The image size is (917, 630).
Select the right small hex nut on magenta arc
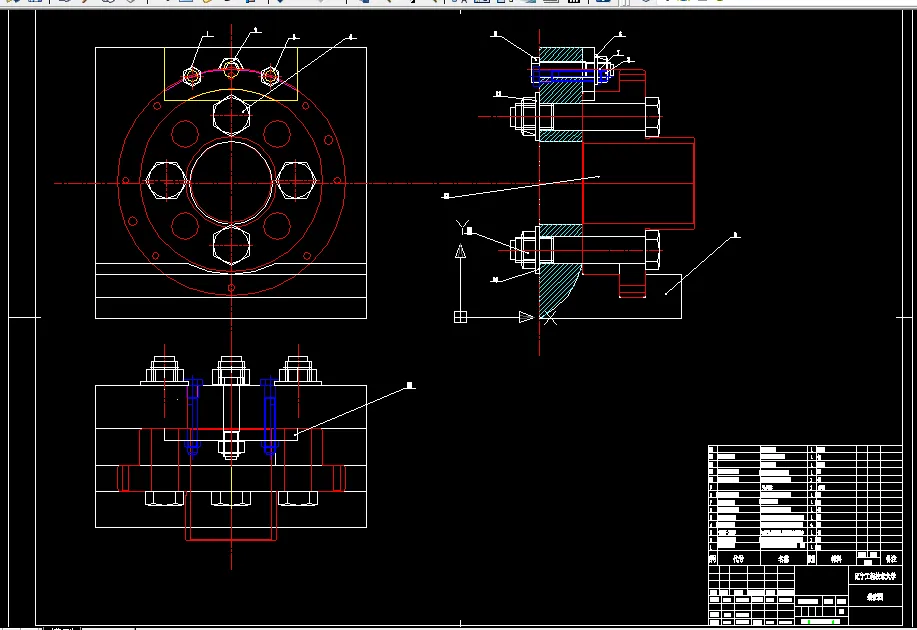pos(270,76)
